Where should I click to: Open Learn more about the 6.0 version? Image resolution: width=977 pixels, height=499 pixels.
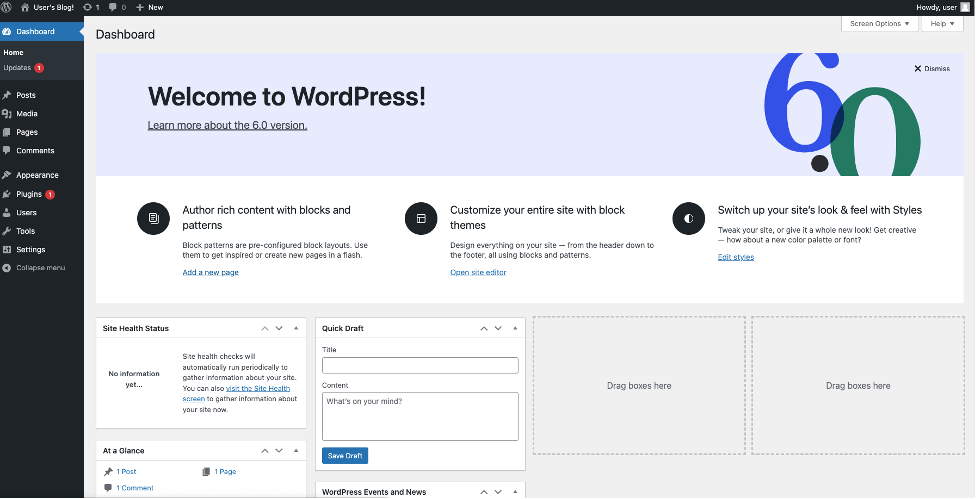[x=227, y=125]
